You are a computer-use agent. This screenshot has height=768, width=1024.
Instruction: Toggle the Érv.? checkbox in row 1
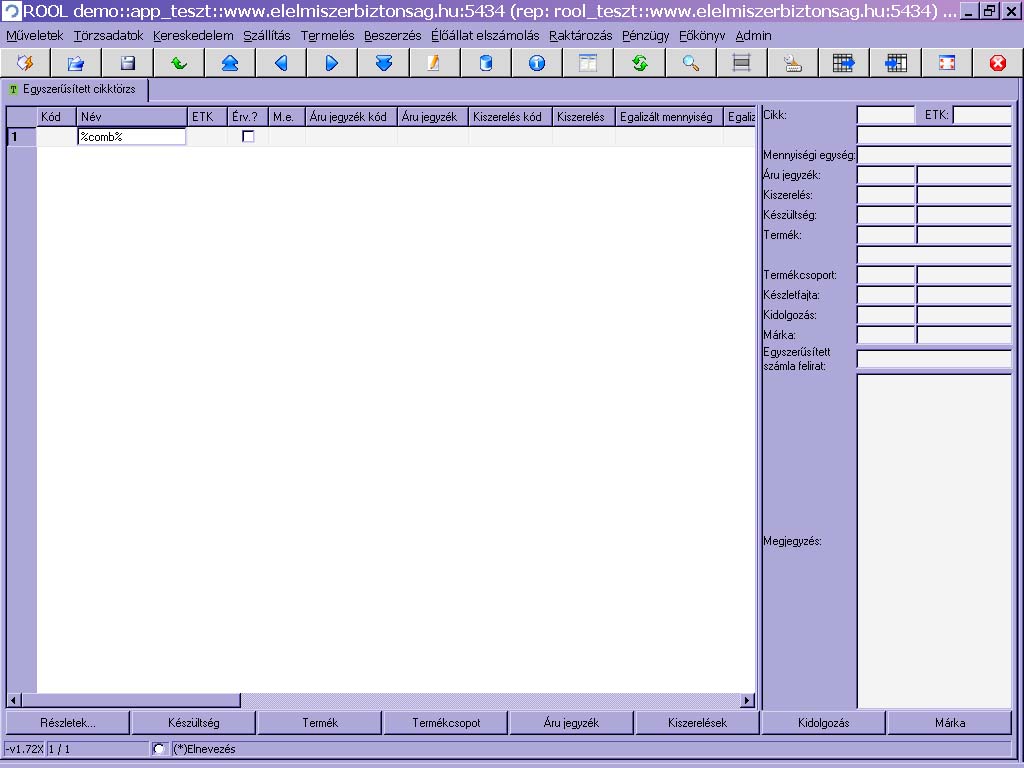248,137
